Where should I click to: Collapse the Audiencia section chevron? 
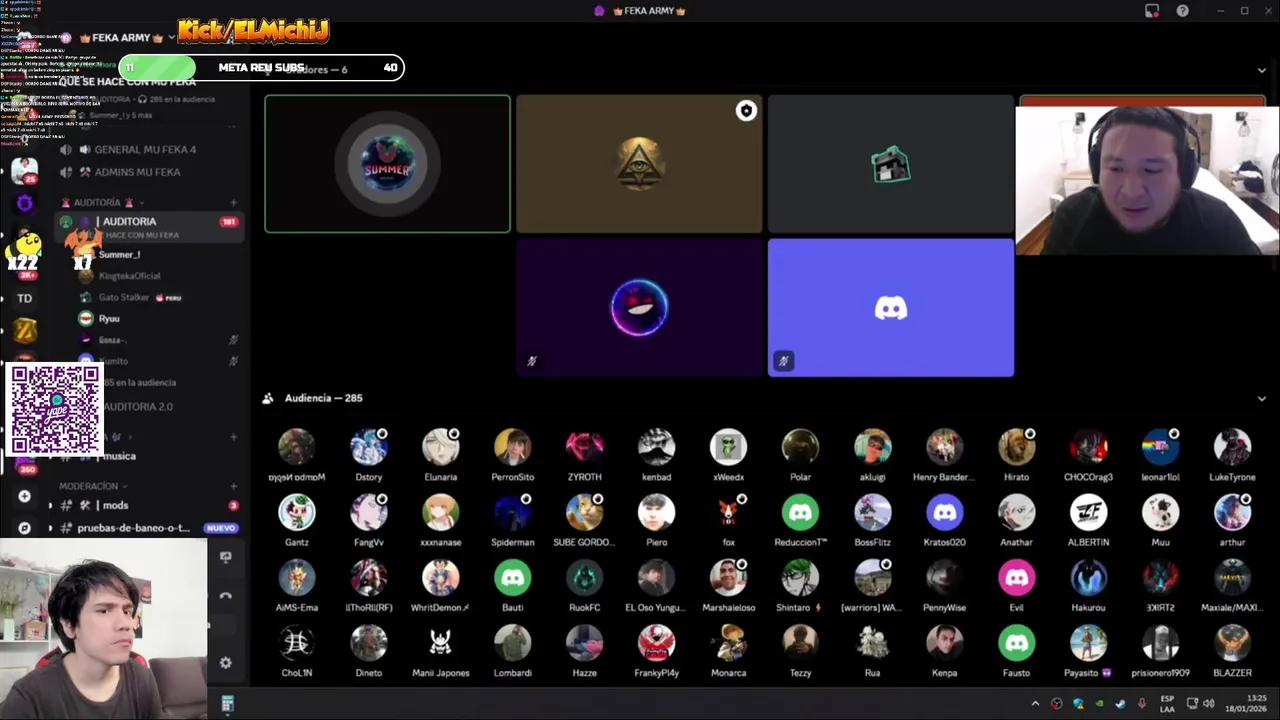pos(1261,398)
